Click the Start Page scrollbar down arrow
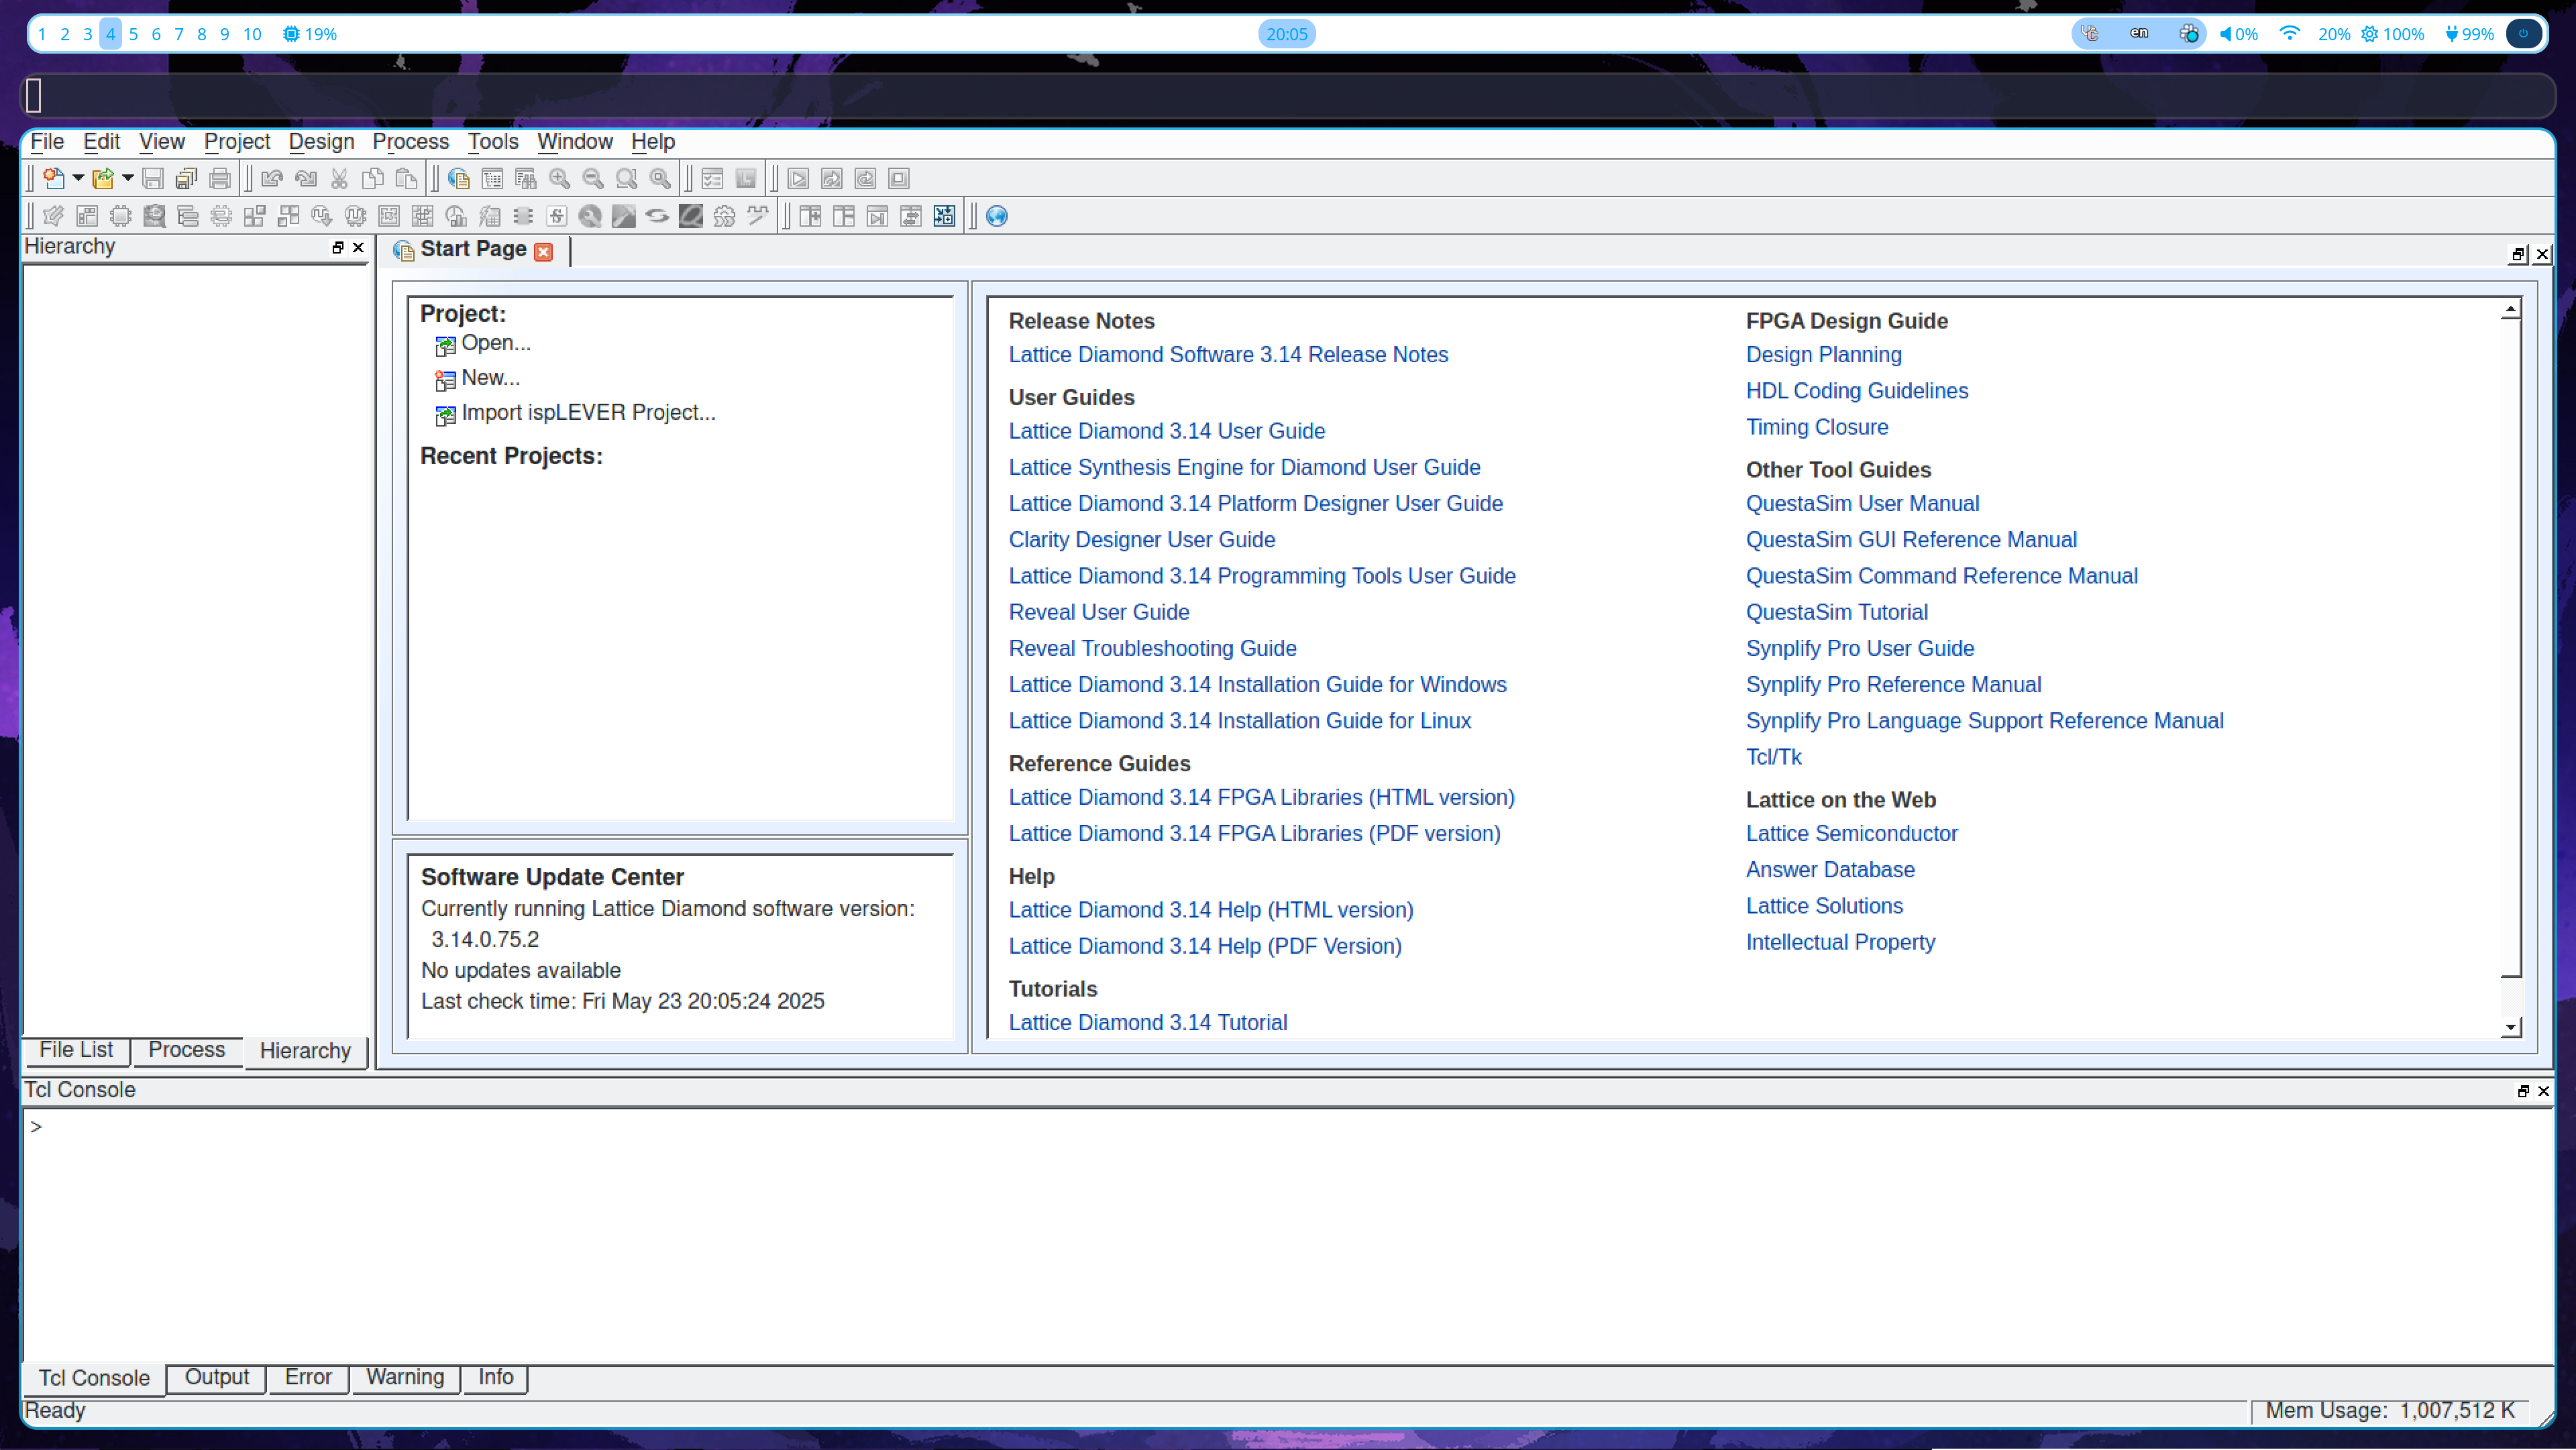Image resolution: width=2576 pixels, height=1450 pixels. point(2511,1027)
